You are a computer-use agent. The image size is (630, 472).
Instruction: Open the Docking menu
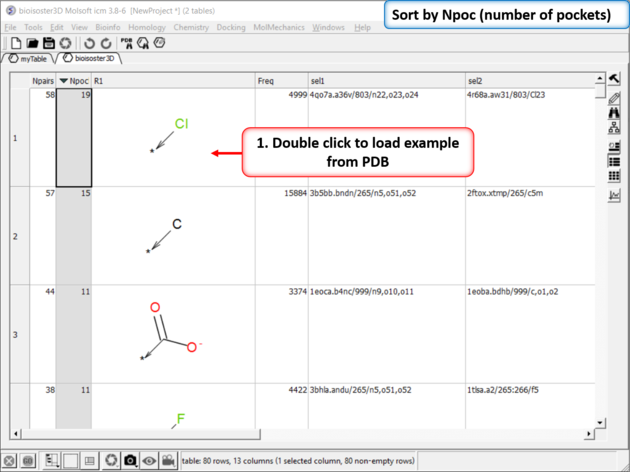pyautogui.click(x=231, y=27)
